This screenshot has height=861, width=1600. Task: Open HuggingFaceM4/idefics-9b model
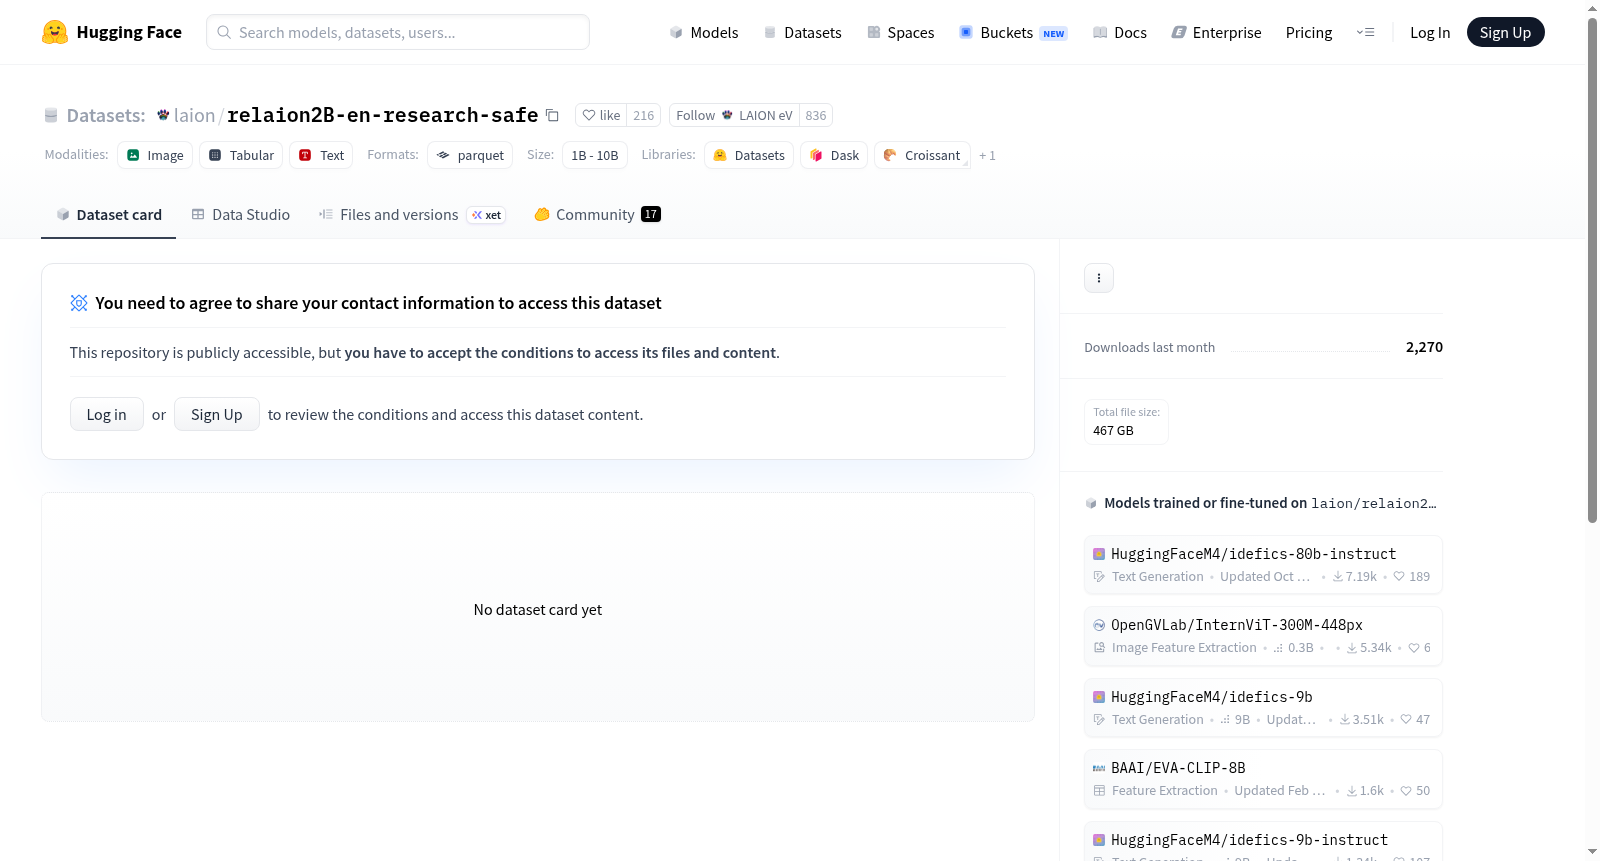click(x=1263, y=707)
